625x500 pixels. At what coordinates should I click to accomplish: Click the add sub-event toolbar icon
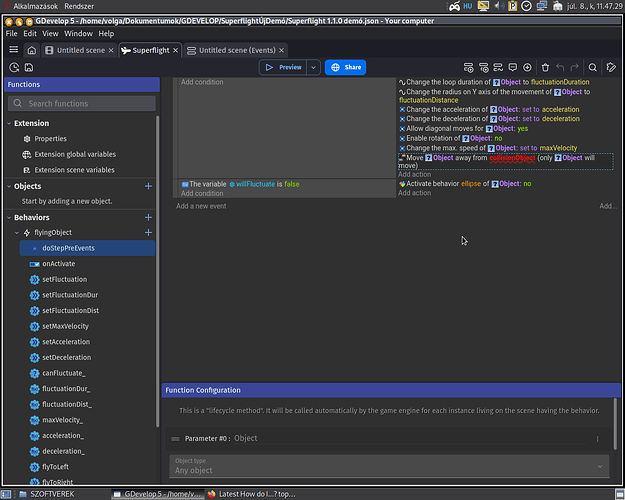pos(483,67)
